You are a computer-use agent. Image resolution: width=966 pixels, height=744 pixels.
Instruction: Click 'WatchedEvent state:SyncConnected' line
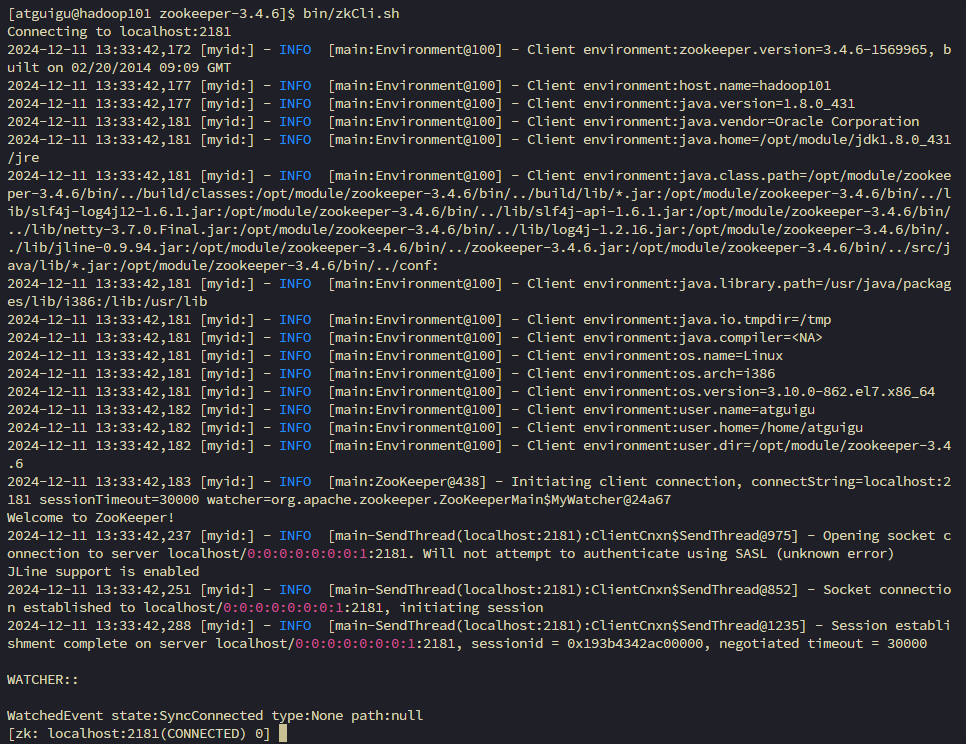(215, 716)
